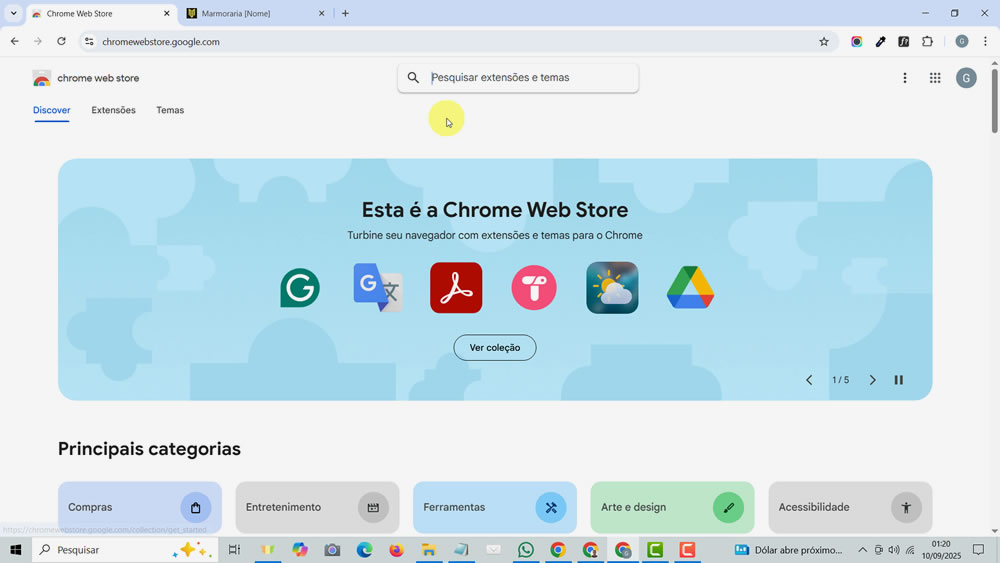Close the Chrome Web Store tab

click(166, 13)
